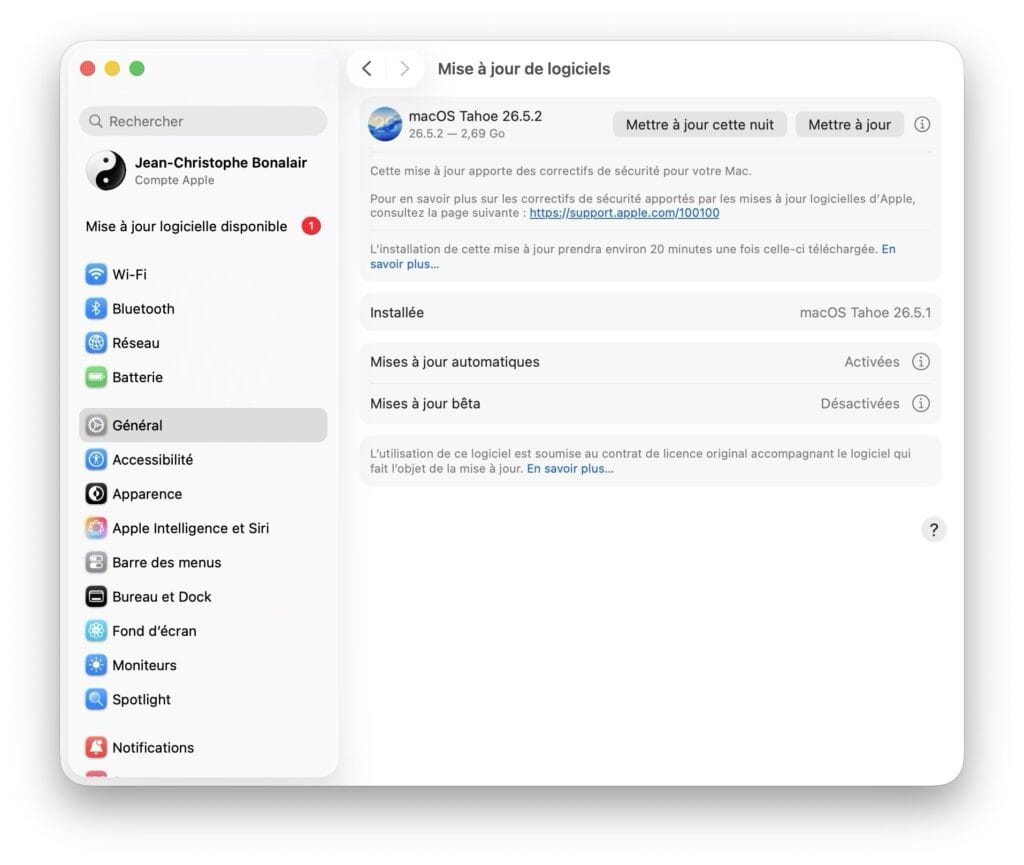
Task: Select Accessibilité label in the sidebar
Action: point(153,460)
